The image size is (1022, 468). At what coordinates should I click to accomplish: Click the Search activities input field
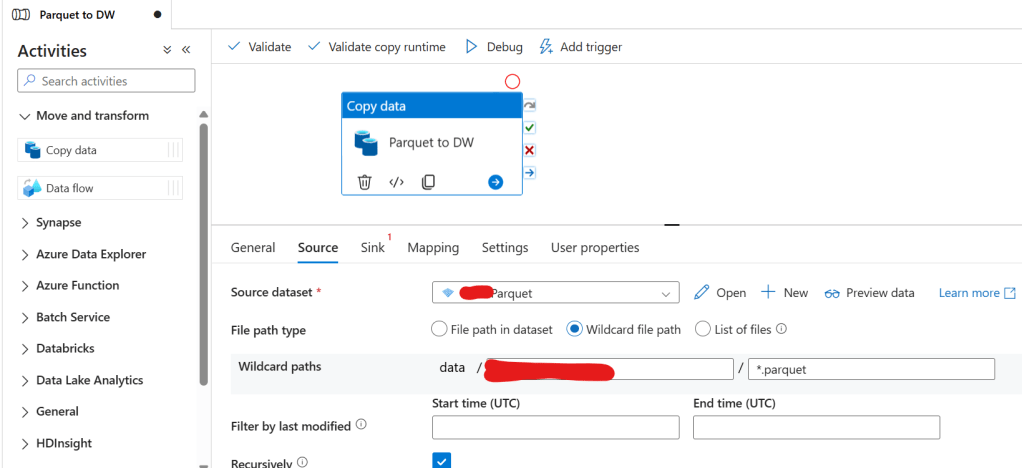point(107,81)
